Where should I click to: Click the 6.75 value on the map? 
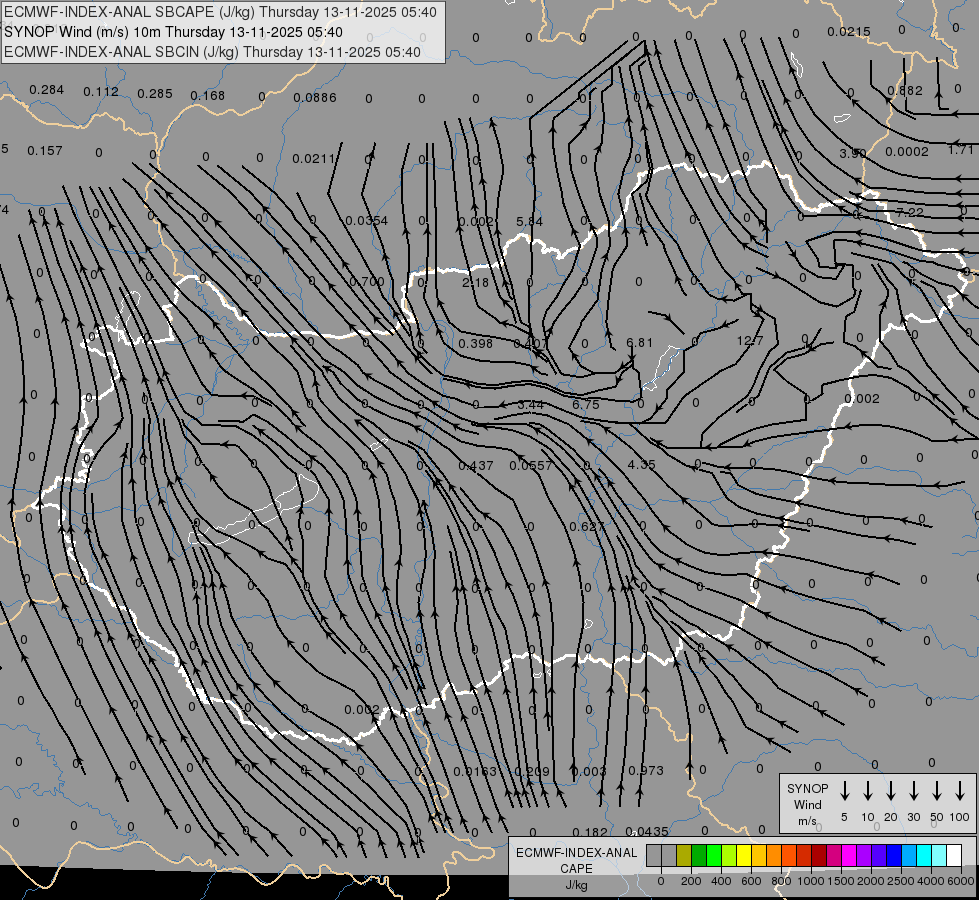click(586, 404)
